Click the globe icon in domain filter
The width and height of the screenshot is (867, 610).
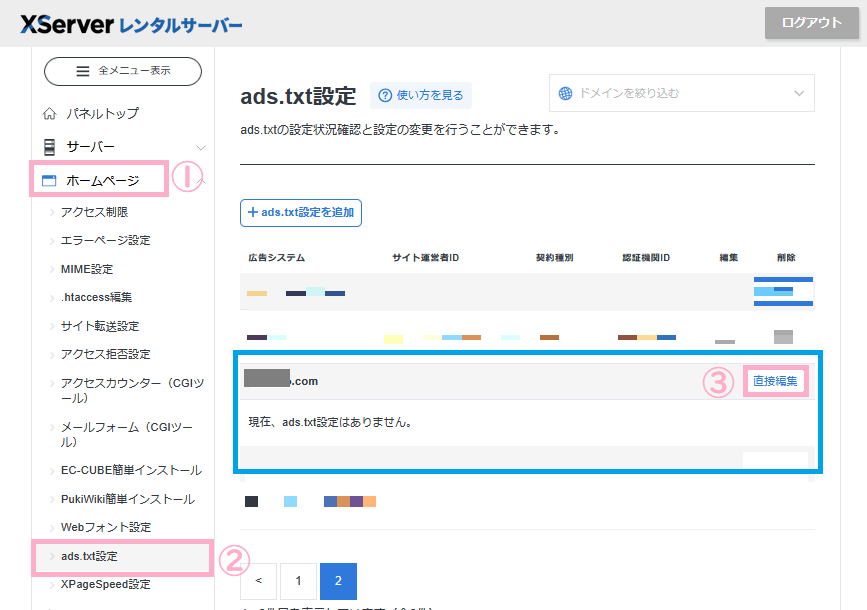(x=566, y=93)
